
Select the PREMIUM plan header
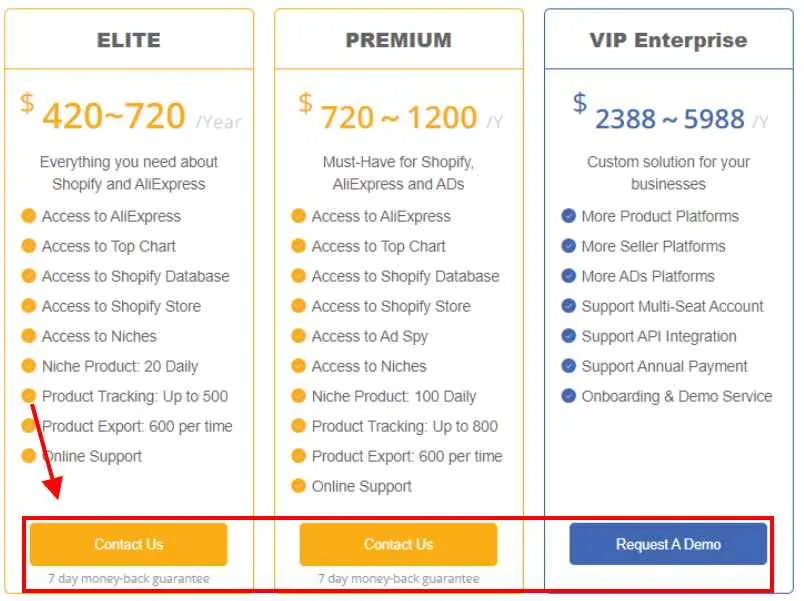pos(399,40)
